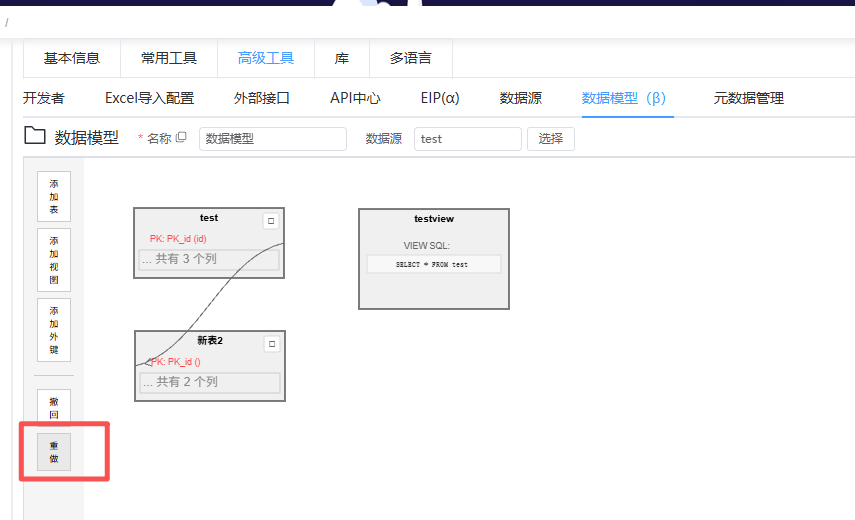Click the PK: PK_id () text in 新表2

[x=176, y=362]
